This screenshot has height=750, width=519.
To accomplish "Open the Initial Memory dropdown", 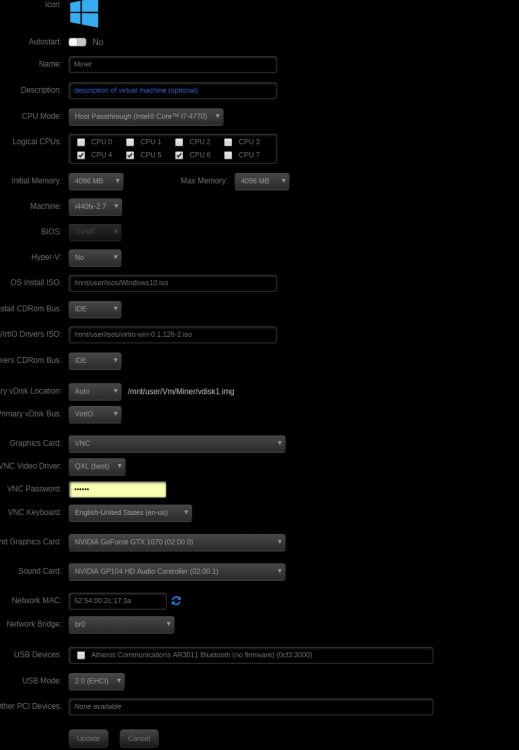I will 96,181.
